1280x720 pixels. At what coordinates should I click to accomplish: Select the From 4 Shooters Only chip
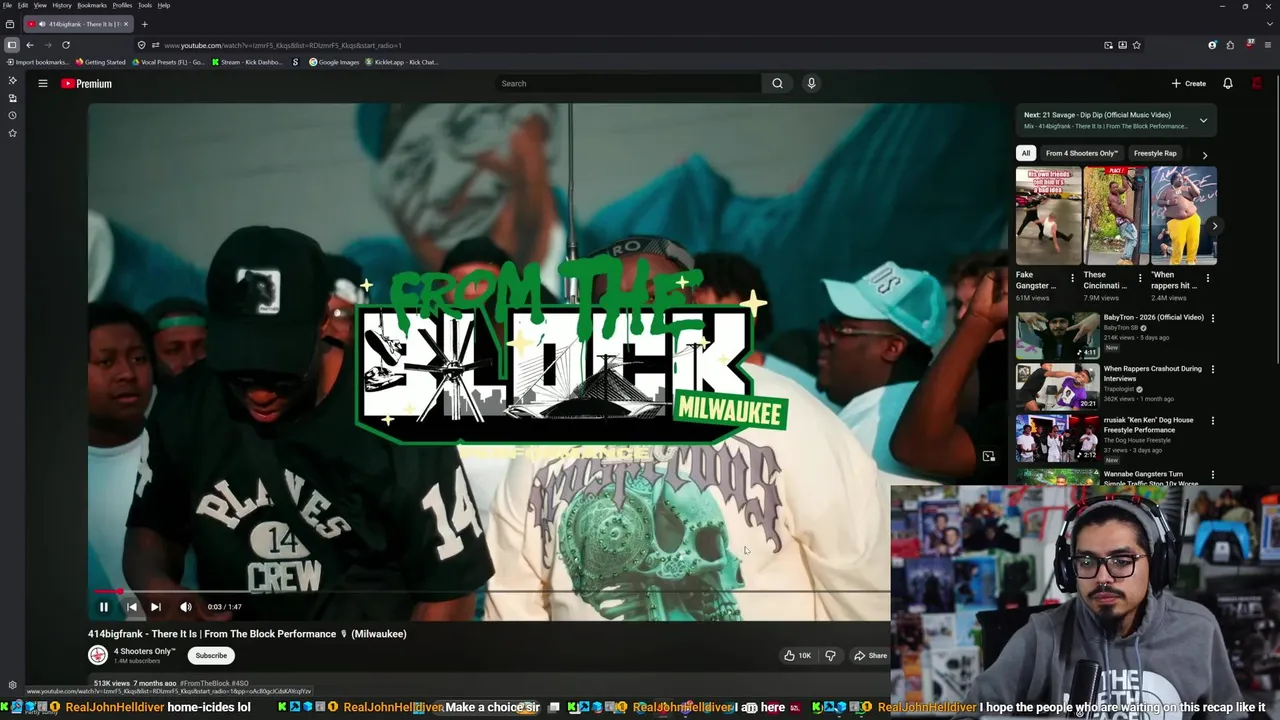1081,154
